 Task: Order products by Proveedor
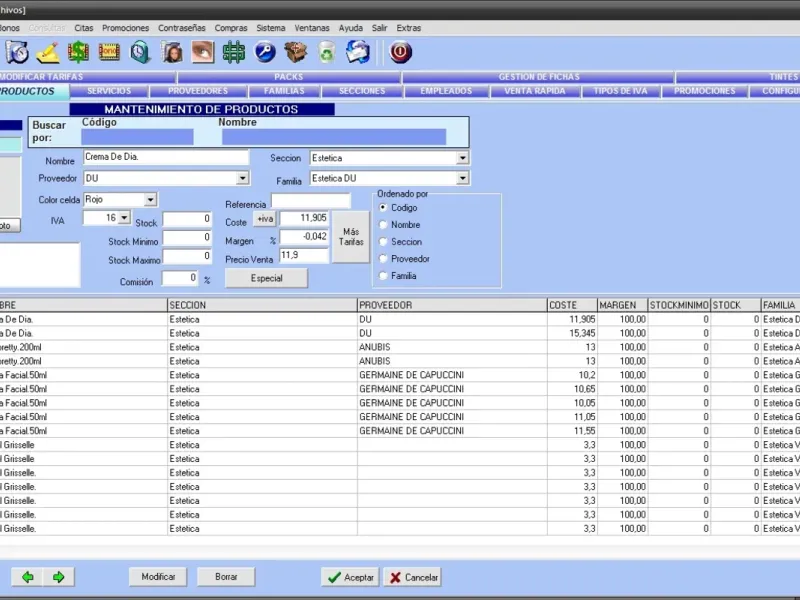click(383, 259)
